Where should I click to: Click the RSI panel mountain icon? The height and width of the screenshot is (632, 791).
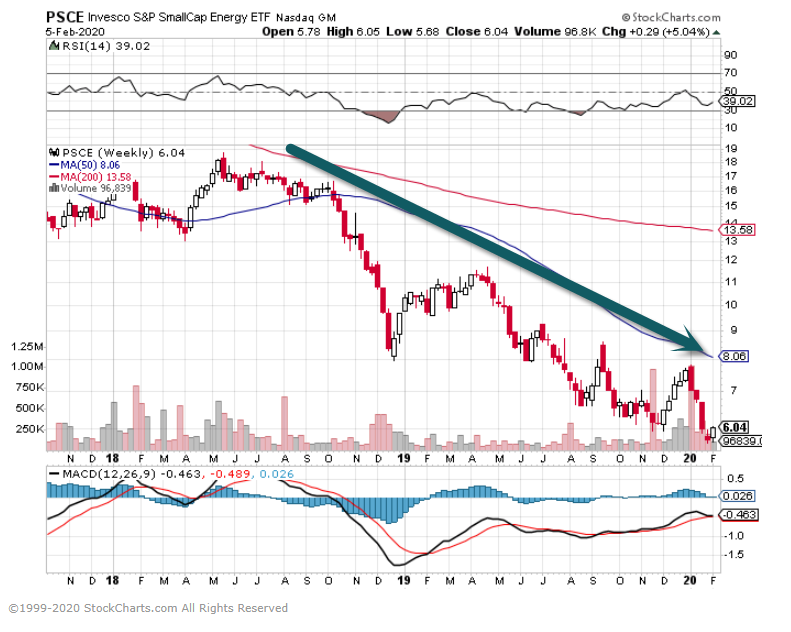[x=54, y=46]
